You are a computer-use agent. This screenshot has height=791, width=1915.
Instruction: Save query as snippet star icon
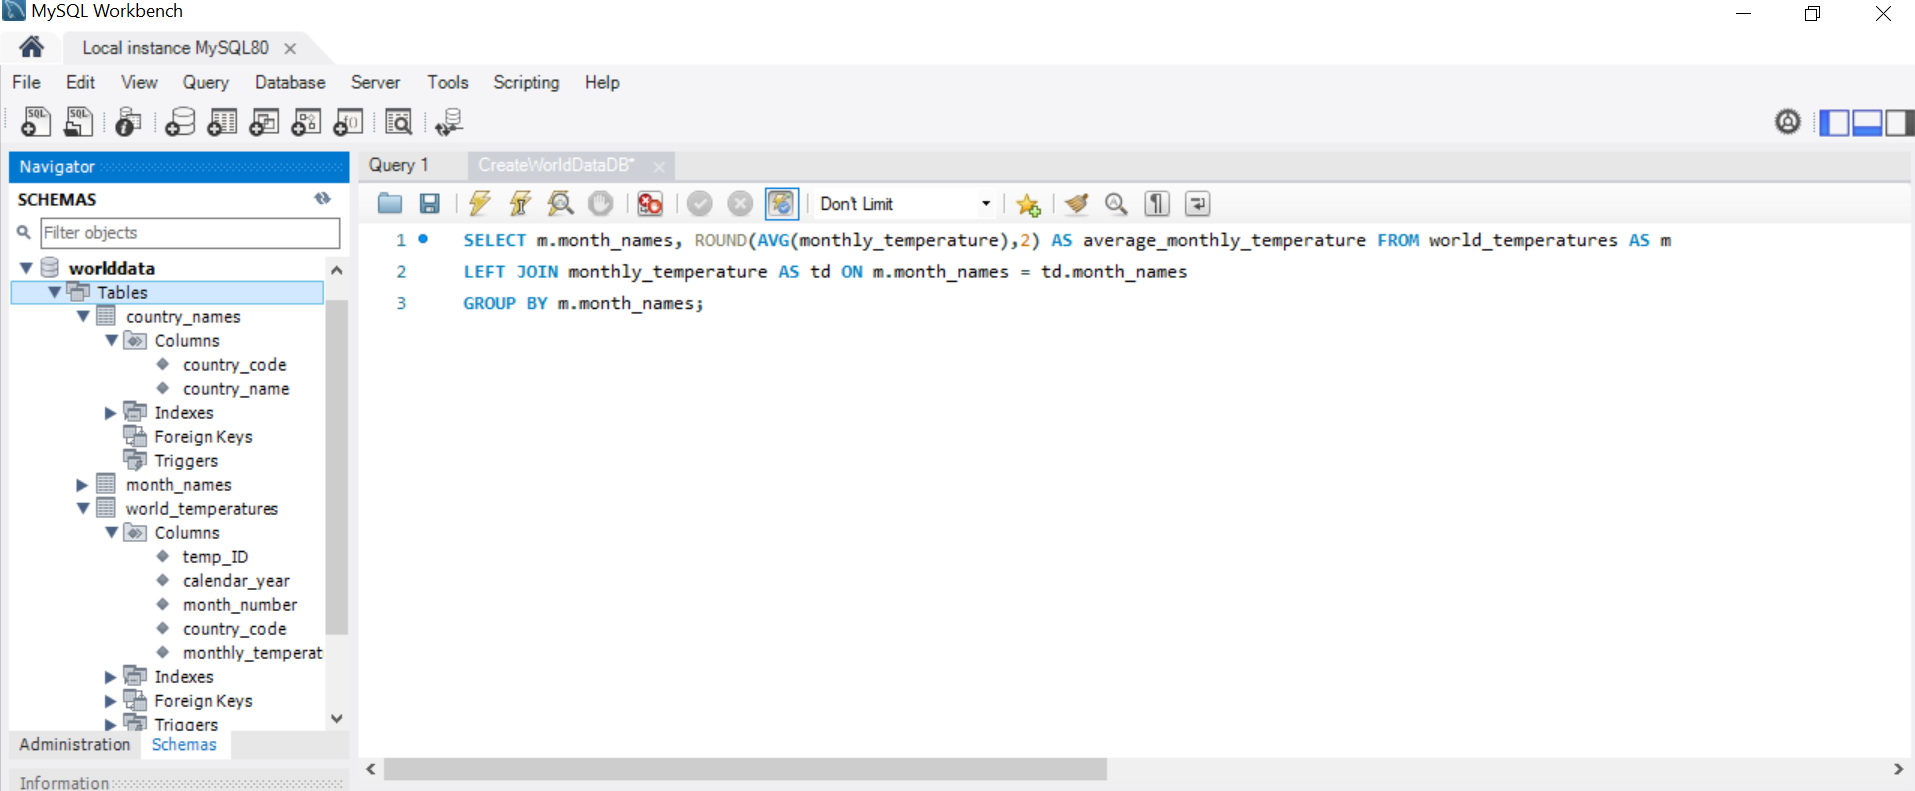(1028, 204)
